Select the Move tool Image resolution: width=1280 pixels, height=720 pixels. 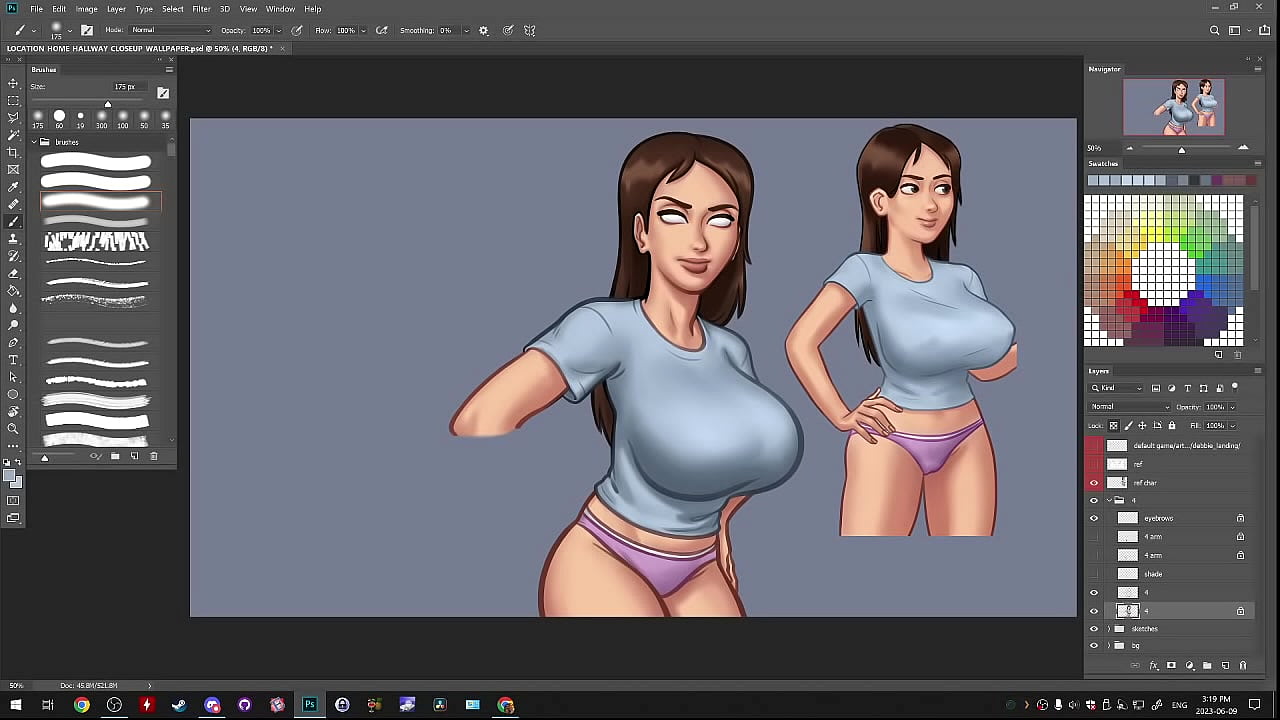(13, 83)
